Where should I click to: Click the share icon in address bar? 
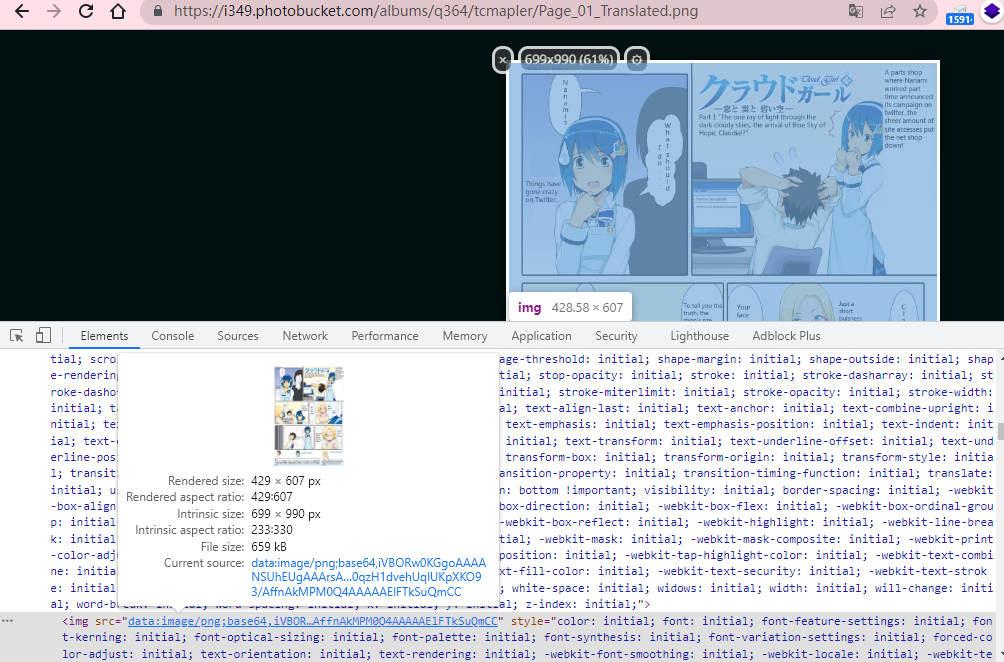(x=887, y=12)
